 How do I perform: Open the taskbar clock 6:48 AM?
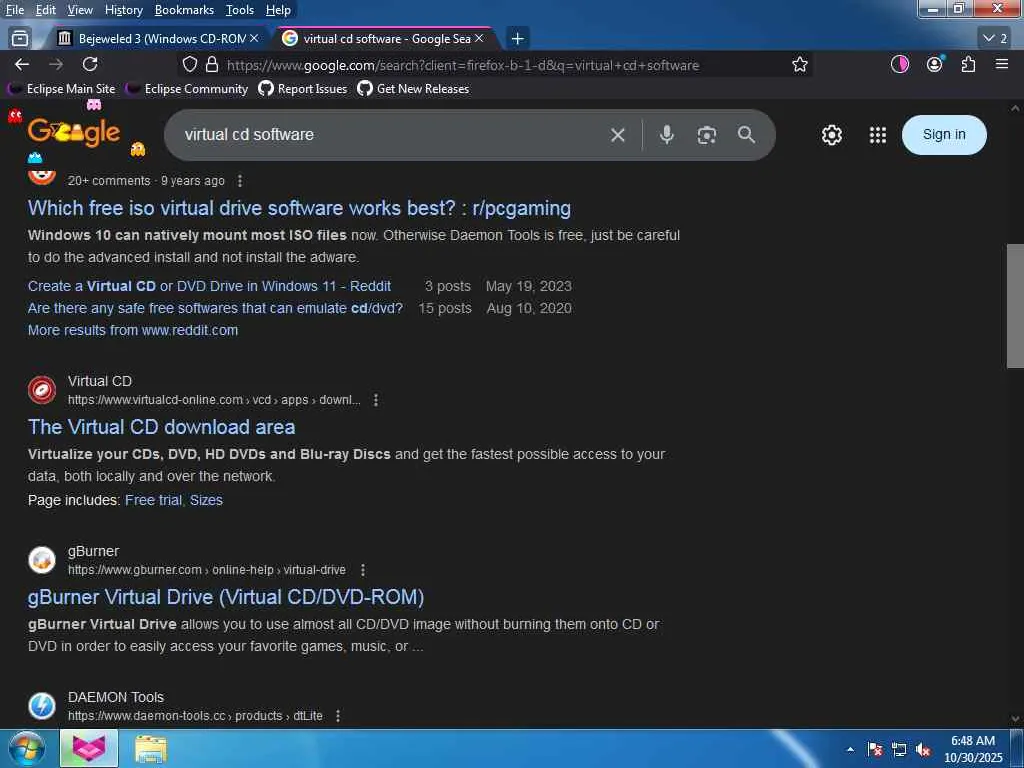(973, 749)
